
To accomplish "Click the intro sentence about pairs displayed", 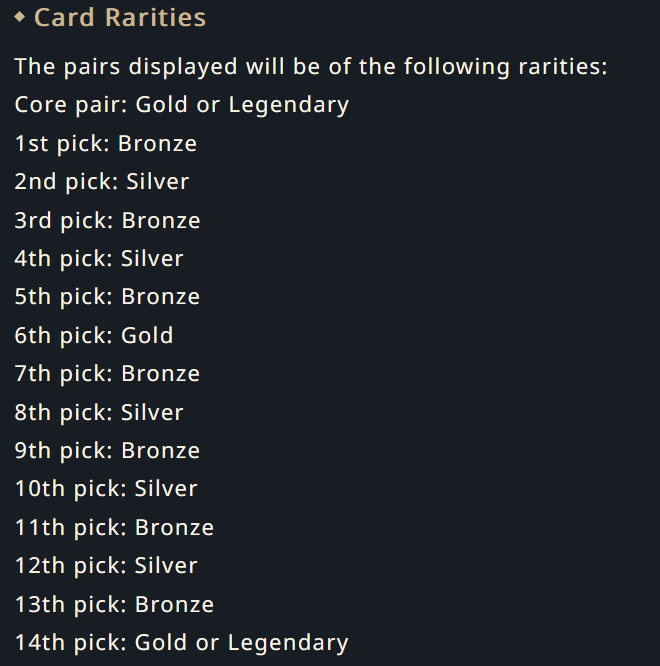I will (x=311, y=67).
